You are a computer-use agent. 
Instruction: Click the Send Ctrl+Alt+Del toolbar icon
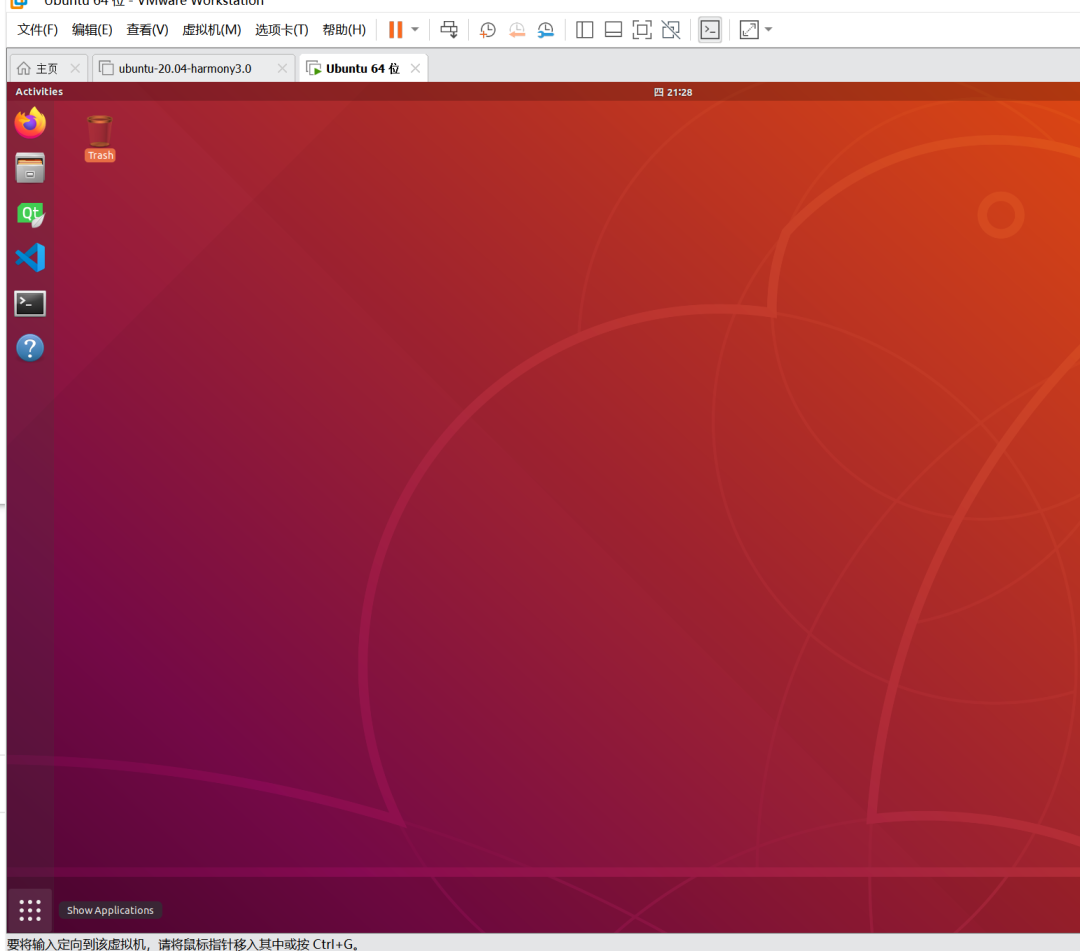[x=449, y=30]
